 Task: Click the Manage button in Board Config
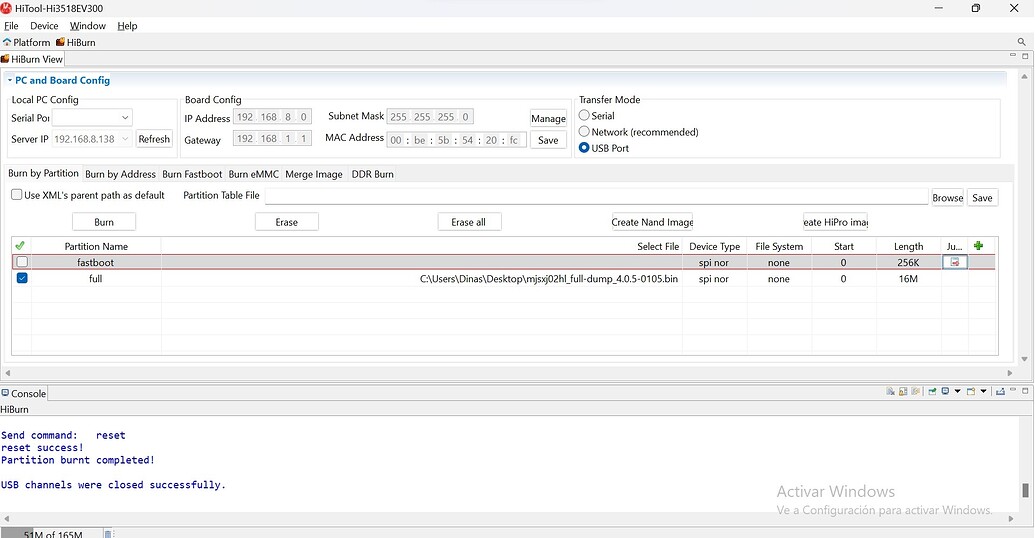point(548,118)
